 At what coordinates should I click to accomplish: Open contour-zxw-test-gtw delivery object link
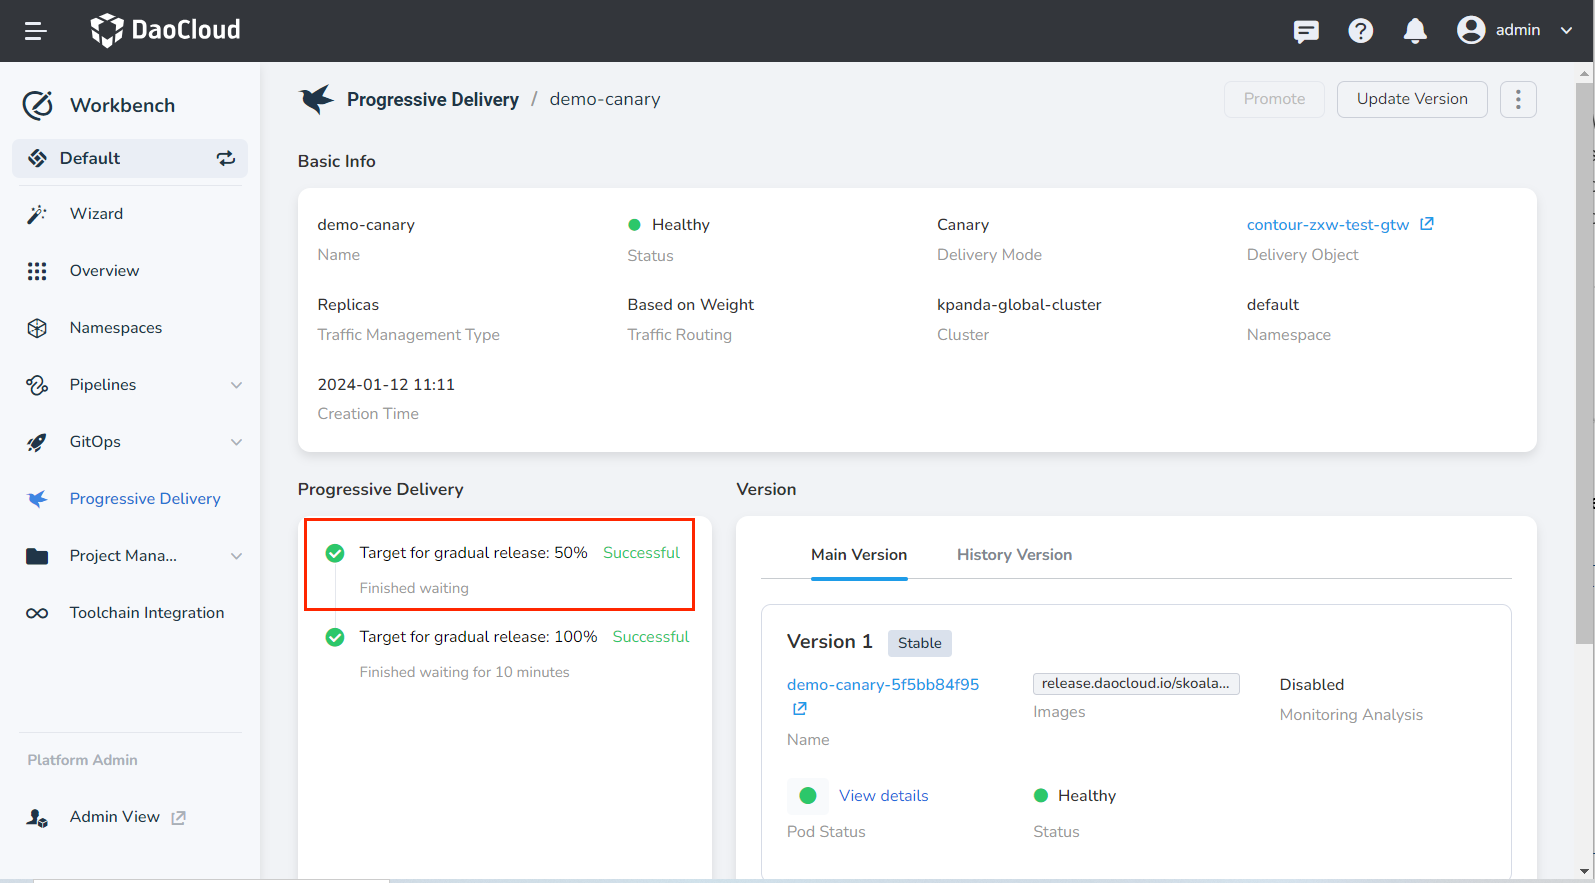1327,225
